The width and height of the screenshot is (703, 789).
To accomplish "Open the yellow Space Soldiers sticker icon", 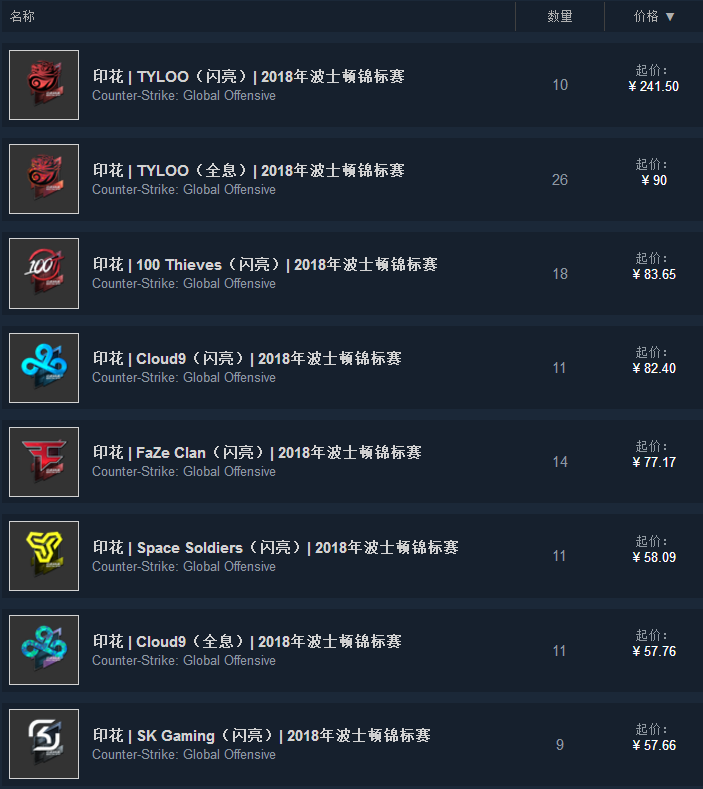I will (x=44, y=556).
